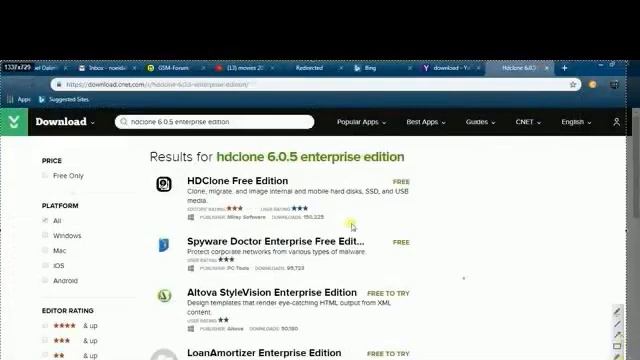This screenshot has height=360, width=640.
Task: Switch to the Redirected tab
Action: pos(309,68)
